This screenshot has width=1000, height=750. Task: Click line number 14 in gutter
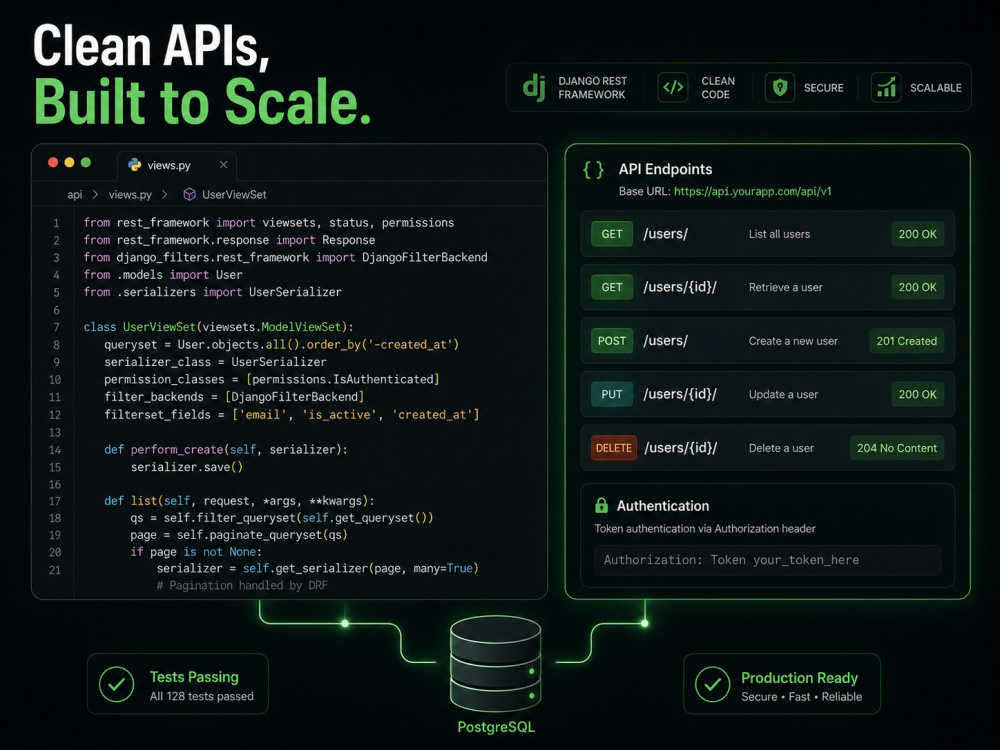[x=55, y=450]
